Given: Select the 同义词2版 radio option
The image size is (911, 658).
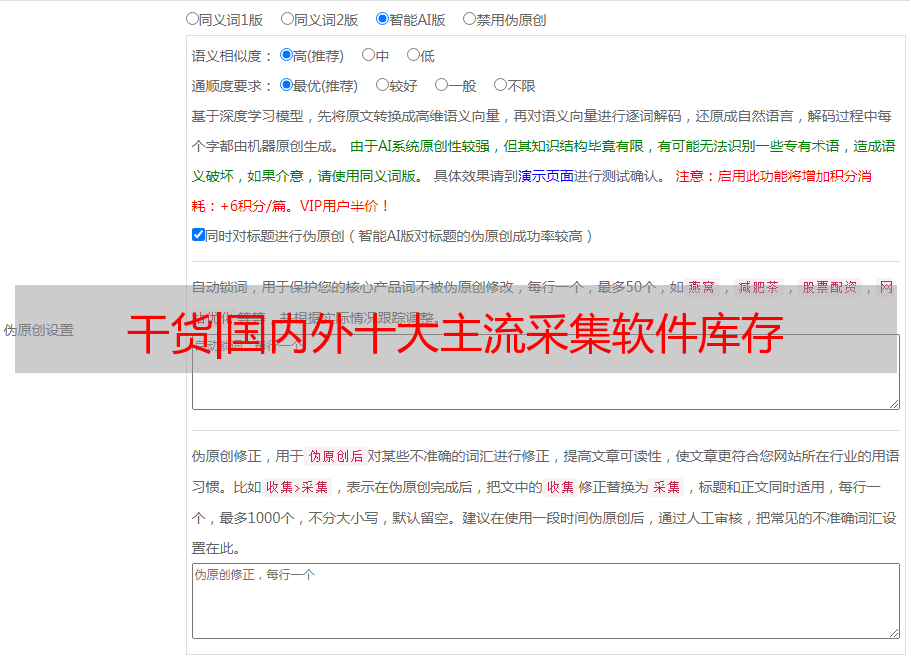Looking at the screenshot, I should tap(287, 19).
